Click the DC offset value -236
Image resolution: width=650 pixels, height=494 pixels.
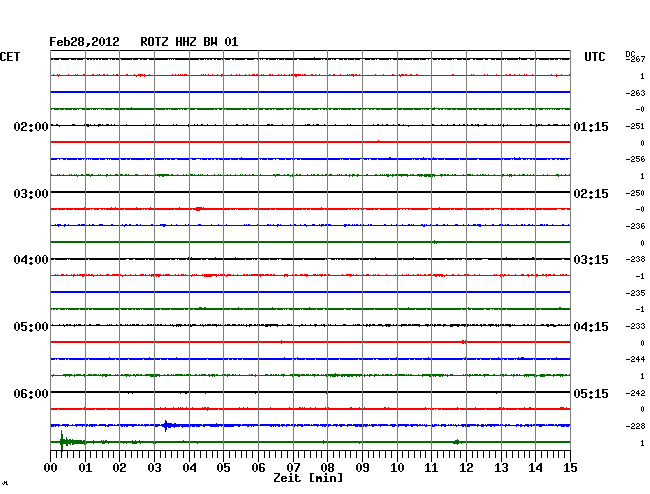pyautogui.click(x=635, y=226)
